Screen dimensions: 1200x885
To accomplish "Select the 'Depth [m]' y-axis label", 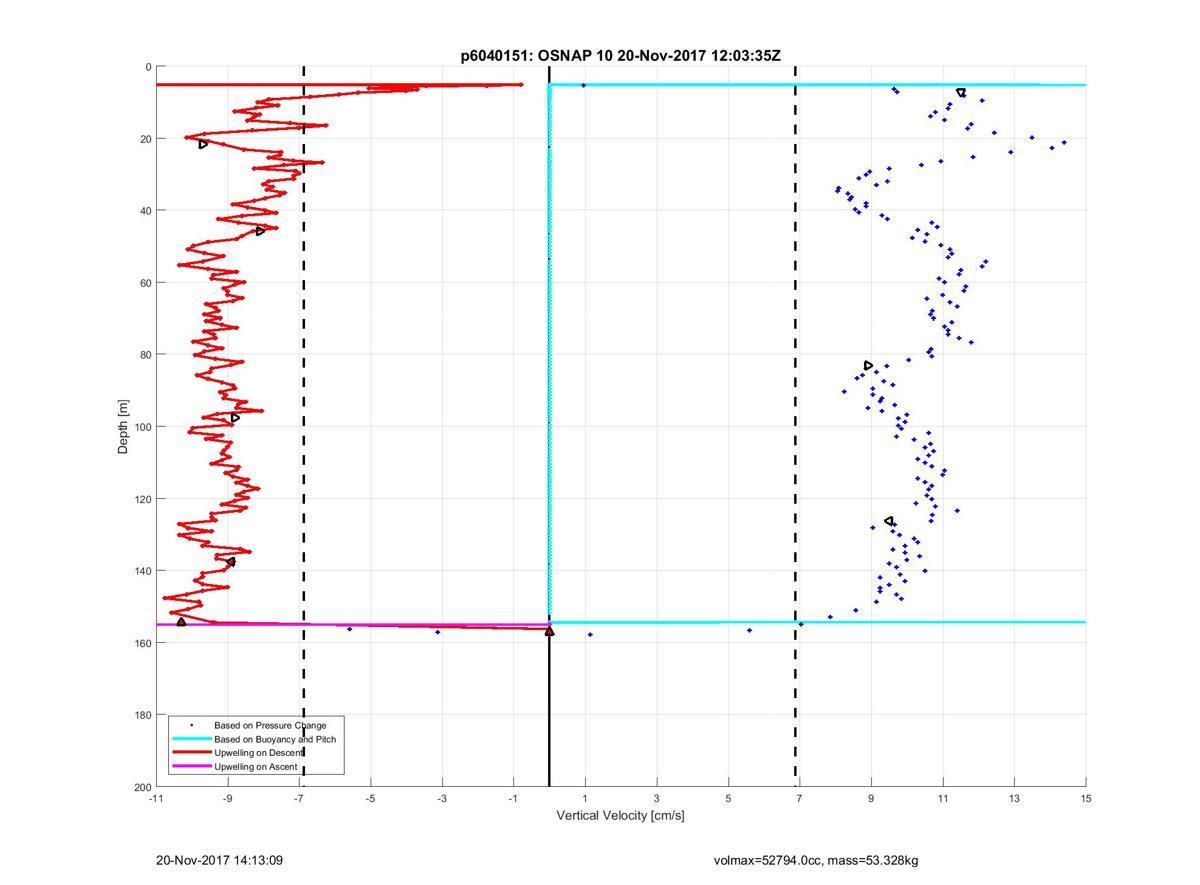I will pos(123,427).
